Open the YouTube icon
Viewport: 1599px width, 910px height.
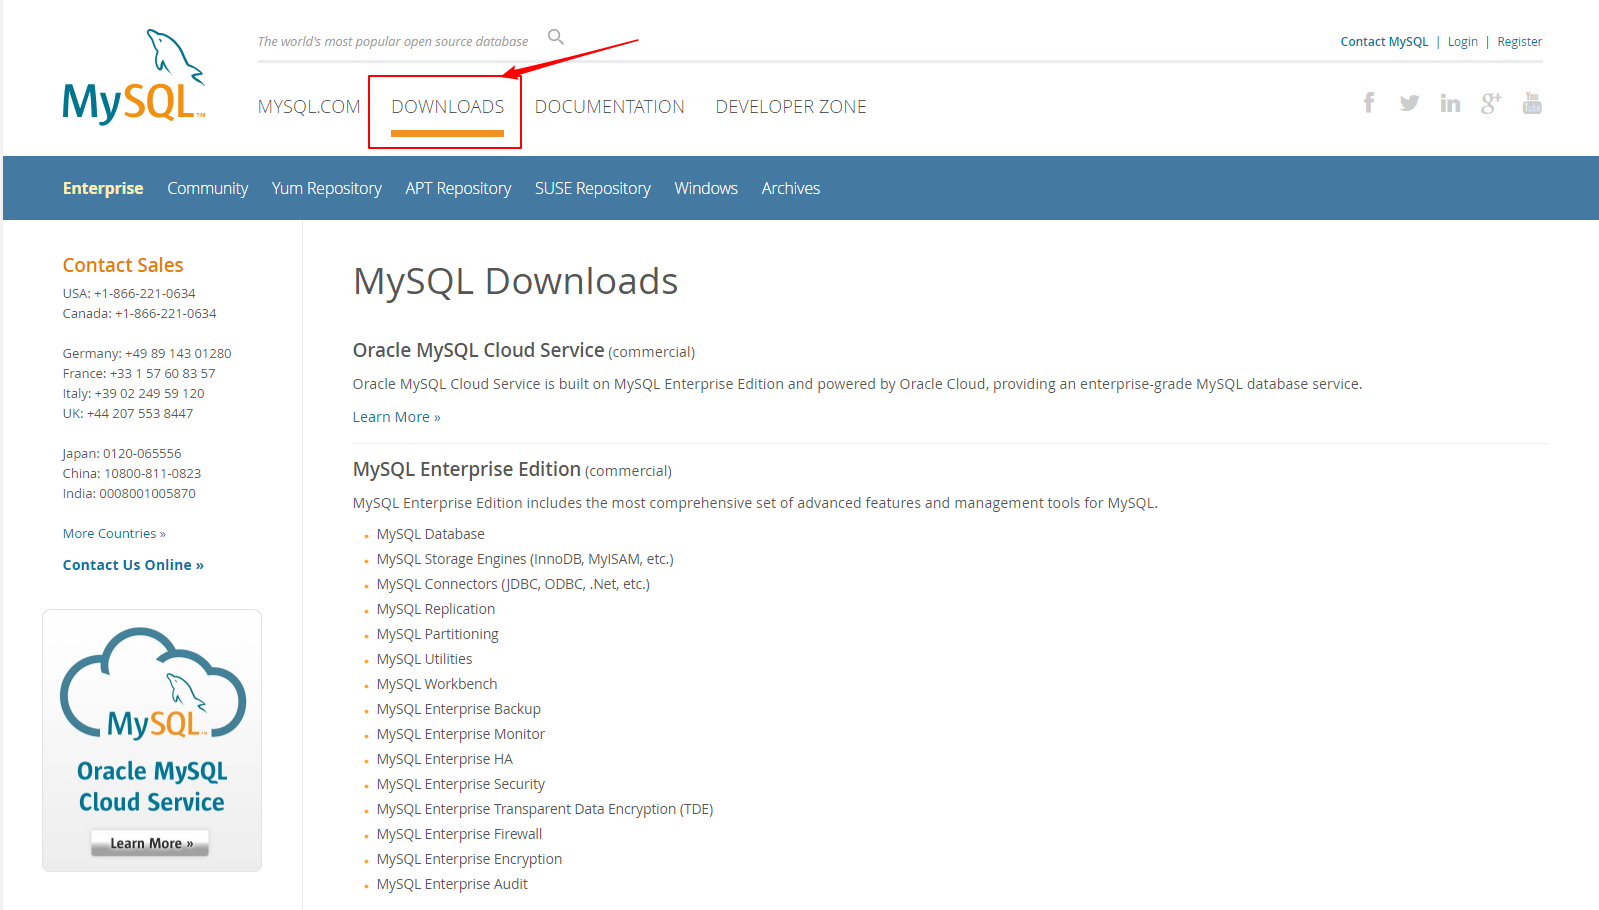(1532, 103)
